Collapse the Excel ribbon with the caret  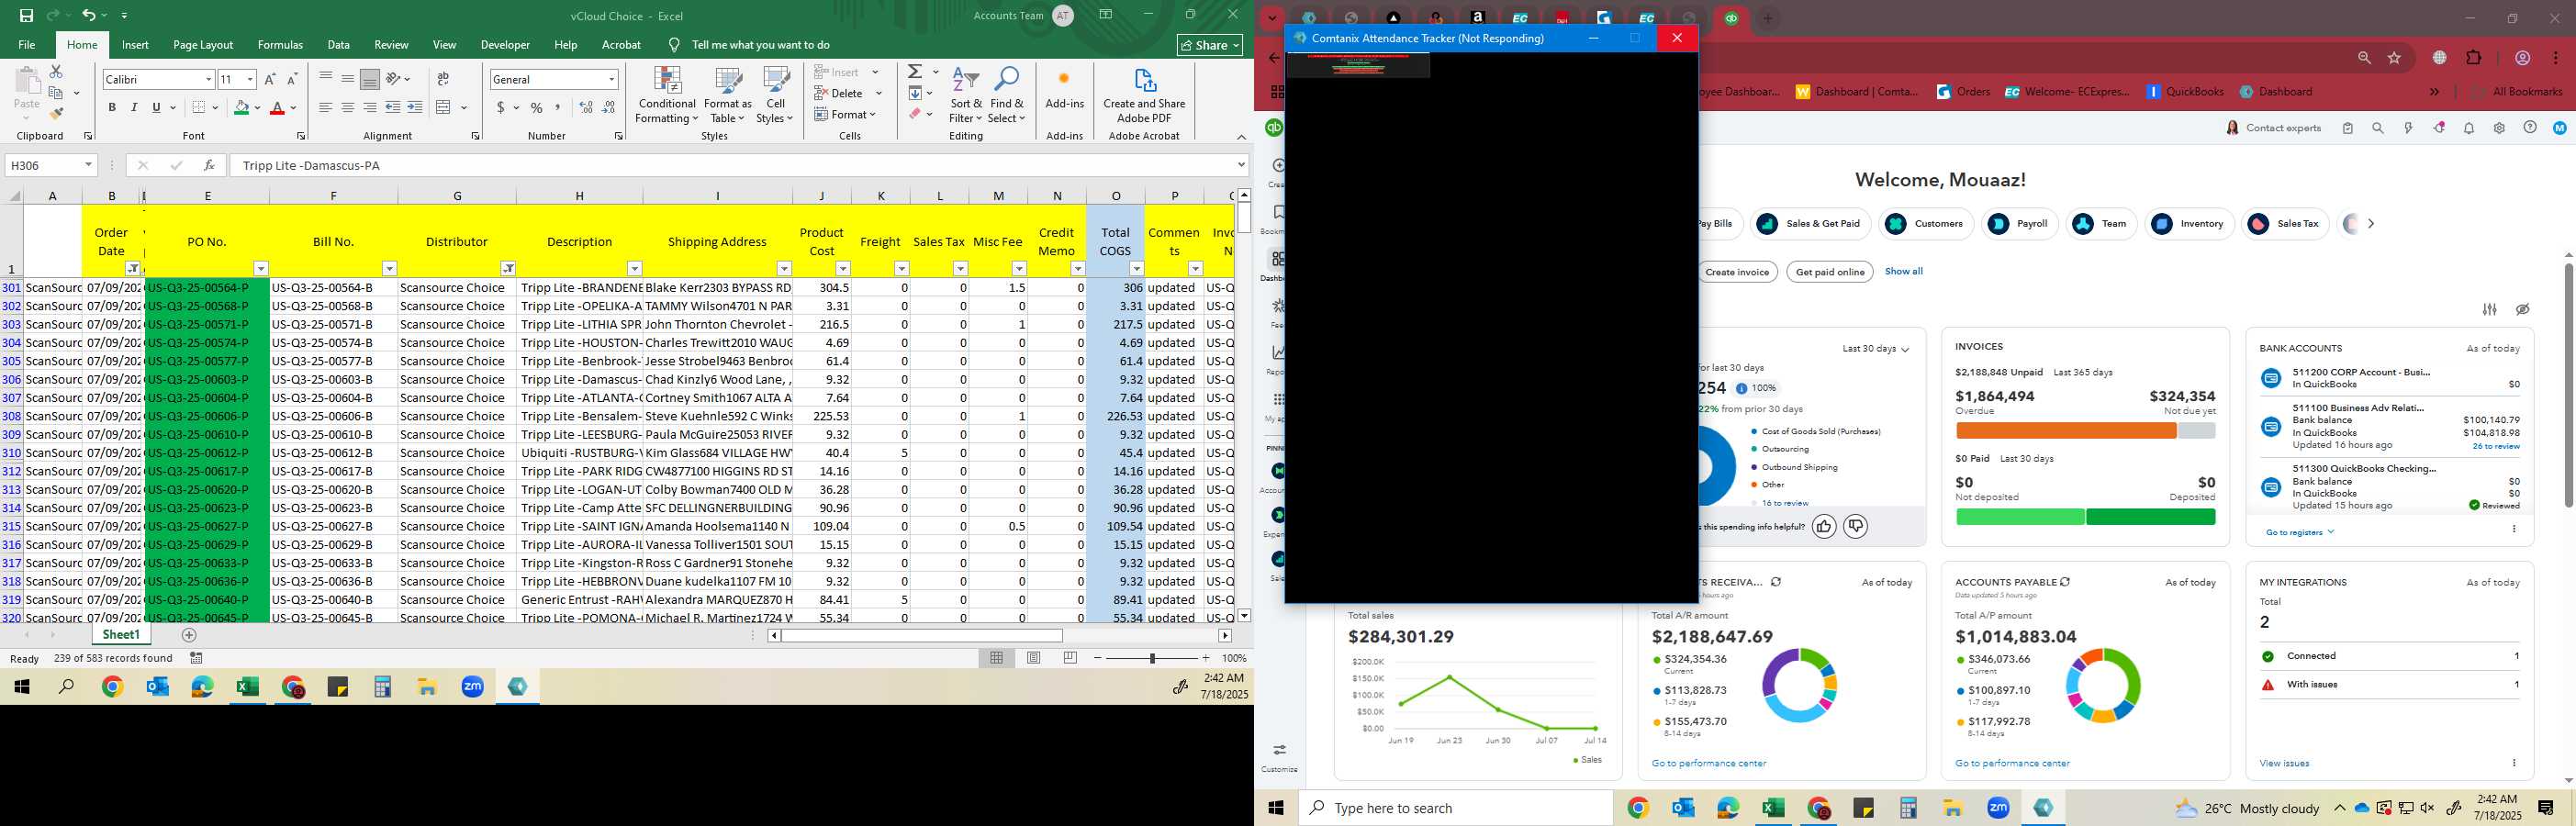[x=1241, y=137]
